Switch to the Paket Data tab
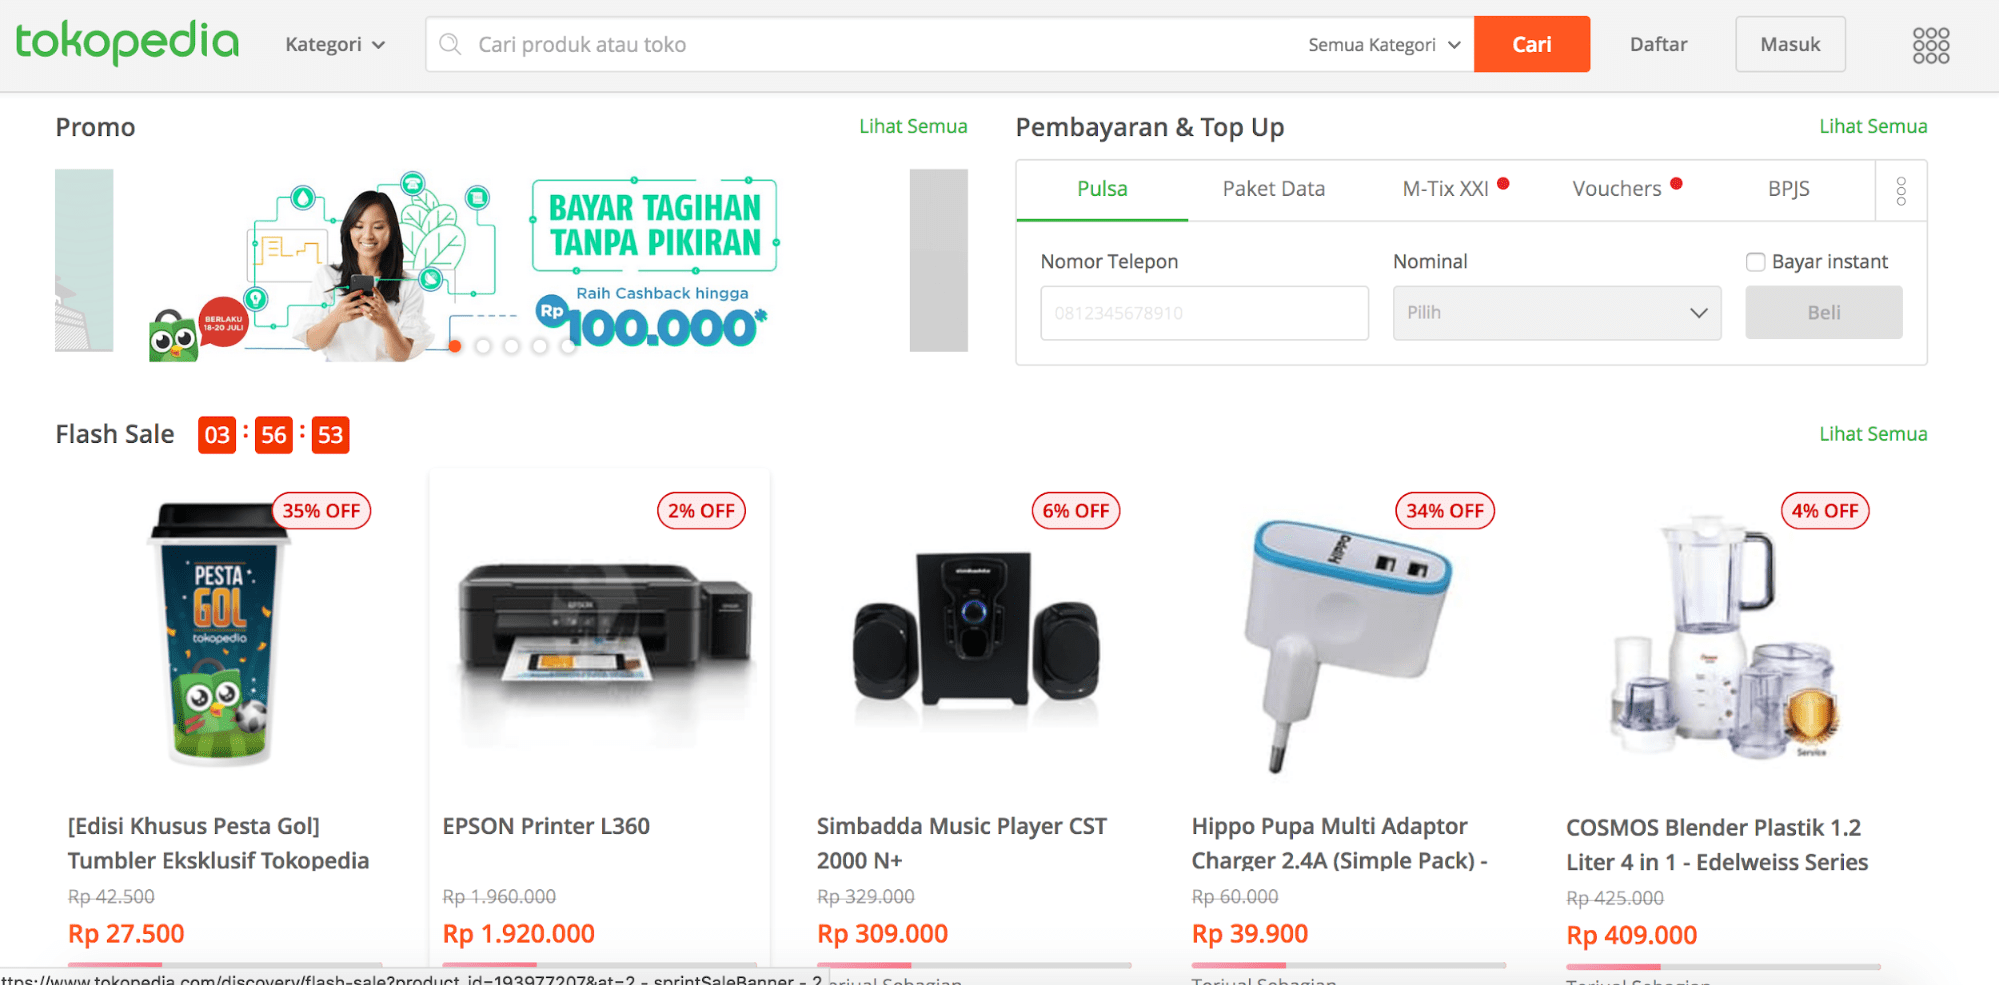This screenshot has height=986, width=1999. tap(1273, 189)
